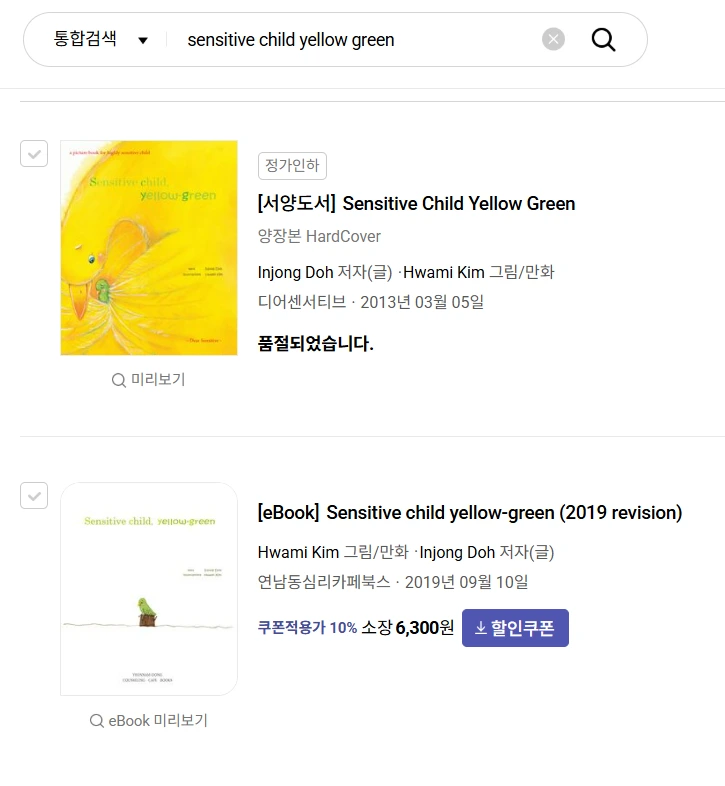Click download icon on 할인쿠폰 button

pos(480,628)
